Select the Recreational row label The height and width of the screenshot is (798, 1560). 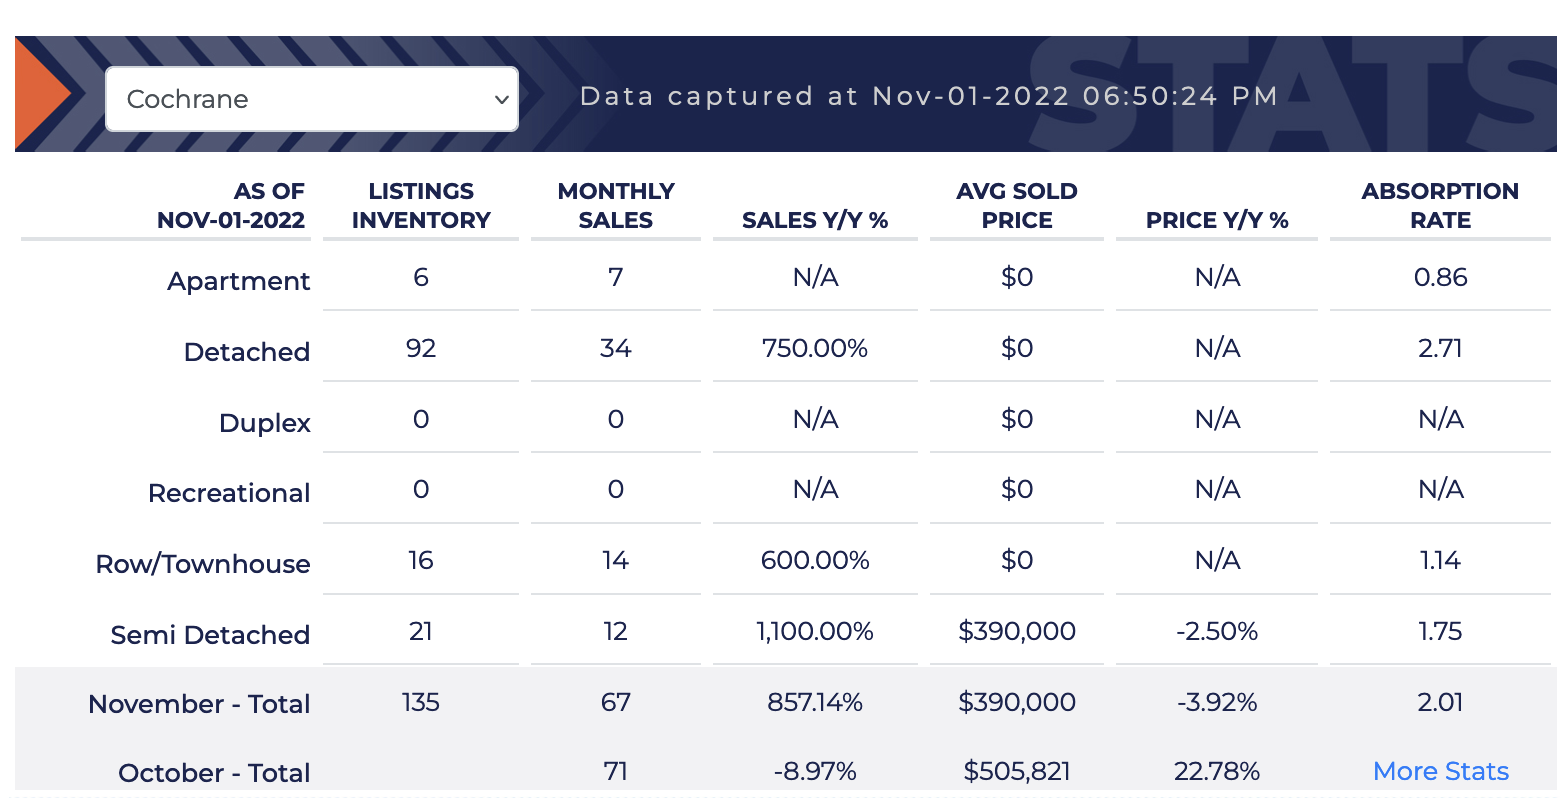point(229,493)
